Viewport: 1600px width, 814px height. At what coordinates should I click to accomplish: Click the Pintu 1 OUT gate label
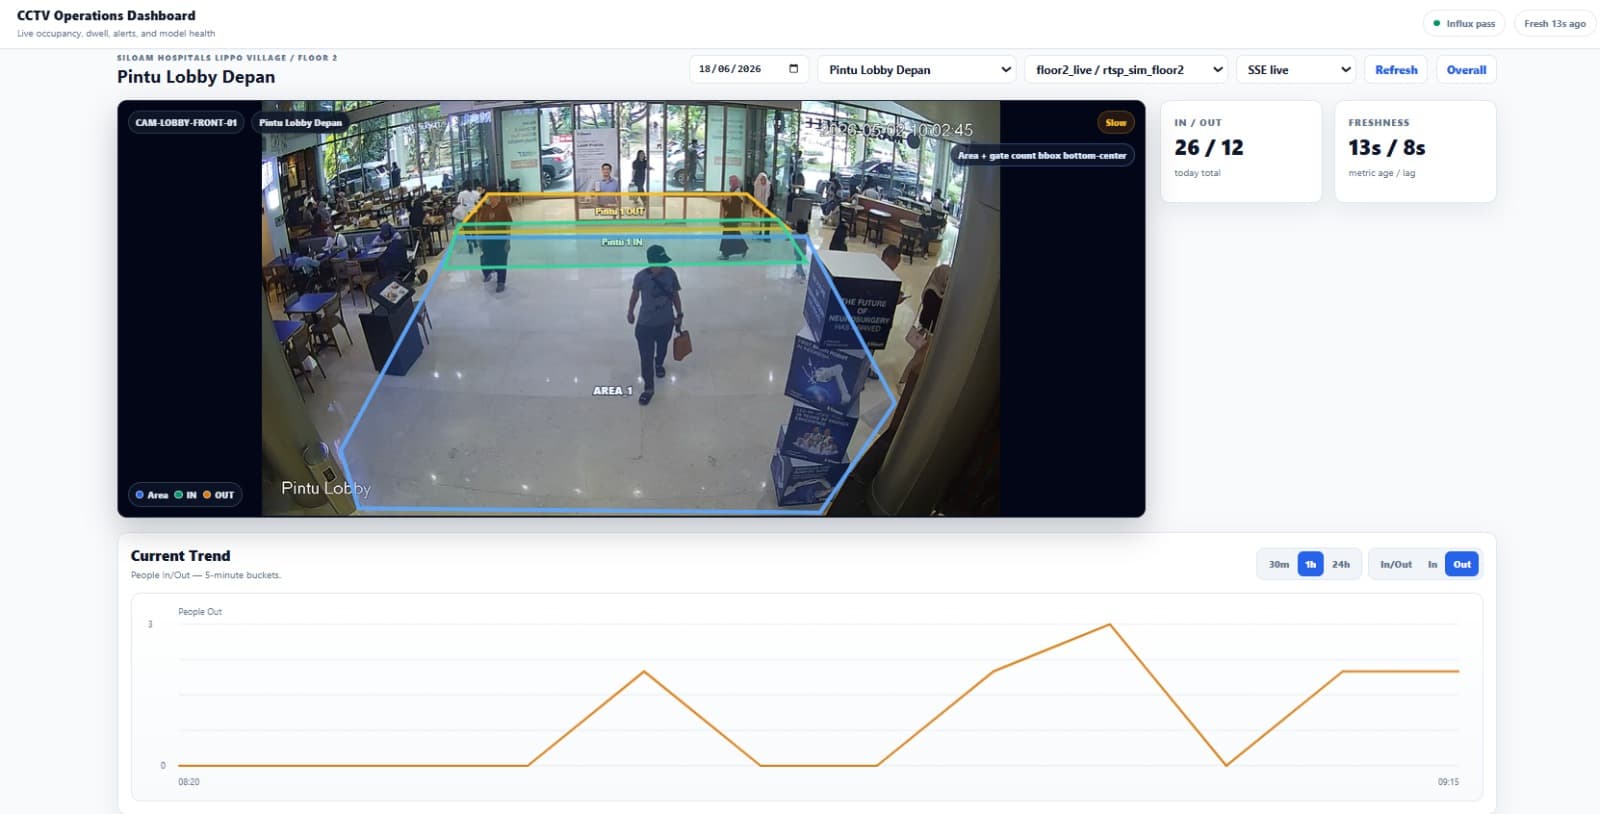pyautogui.click(x=620, y=211)
